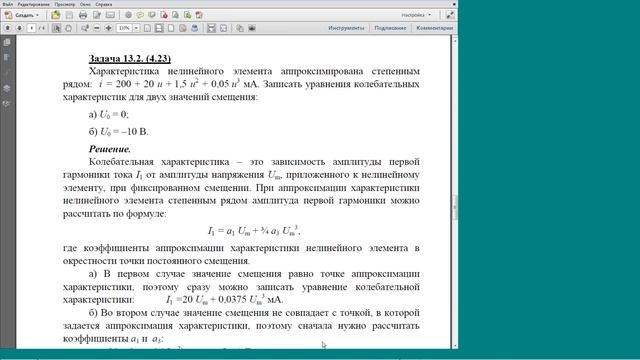
Task: Toggle the fit width scrolling icon
Action: point(211,28)
